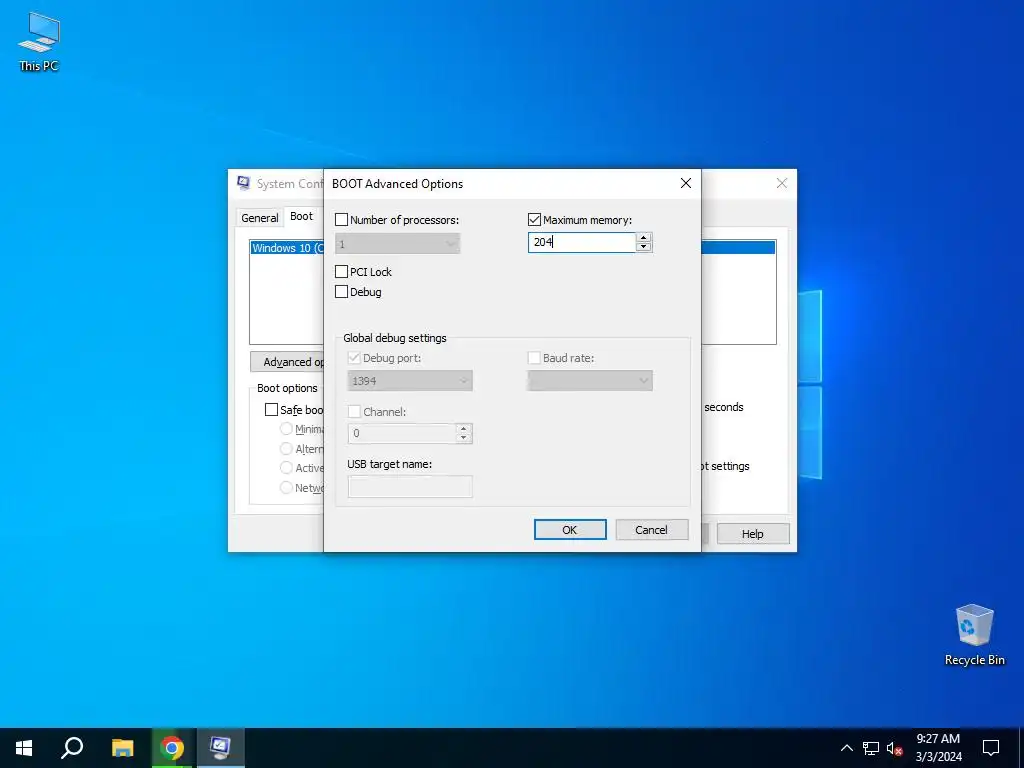Show hidden system tray icons
Image resolution: width=1024 pixels, height=768 pixels.
(846, 748)
